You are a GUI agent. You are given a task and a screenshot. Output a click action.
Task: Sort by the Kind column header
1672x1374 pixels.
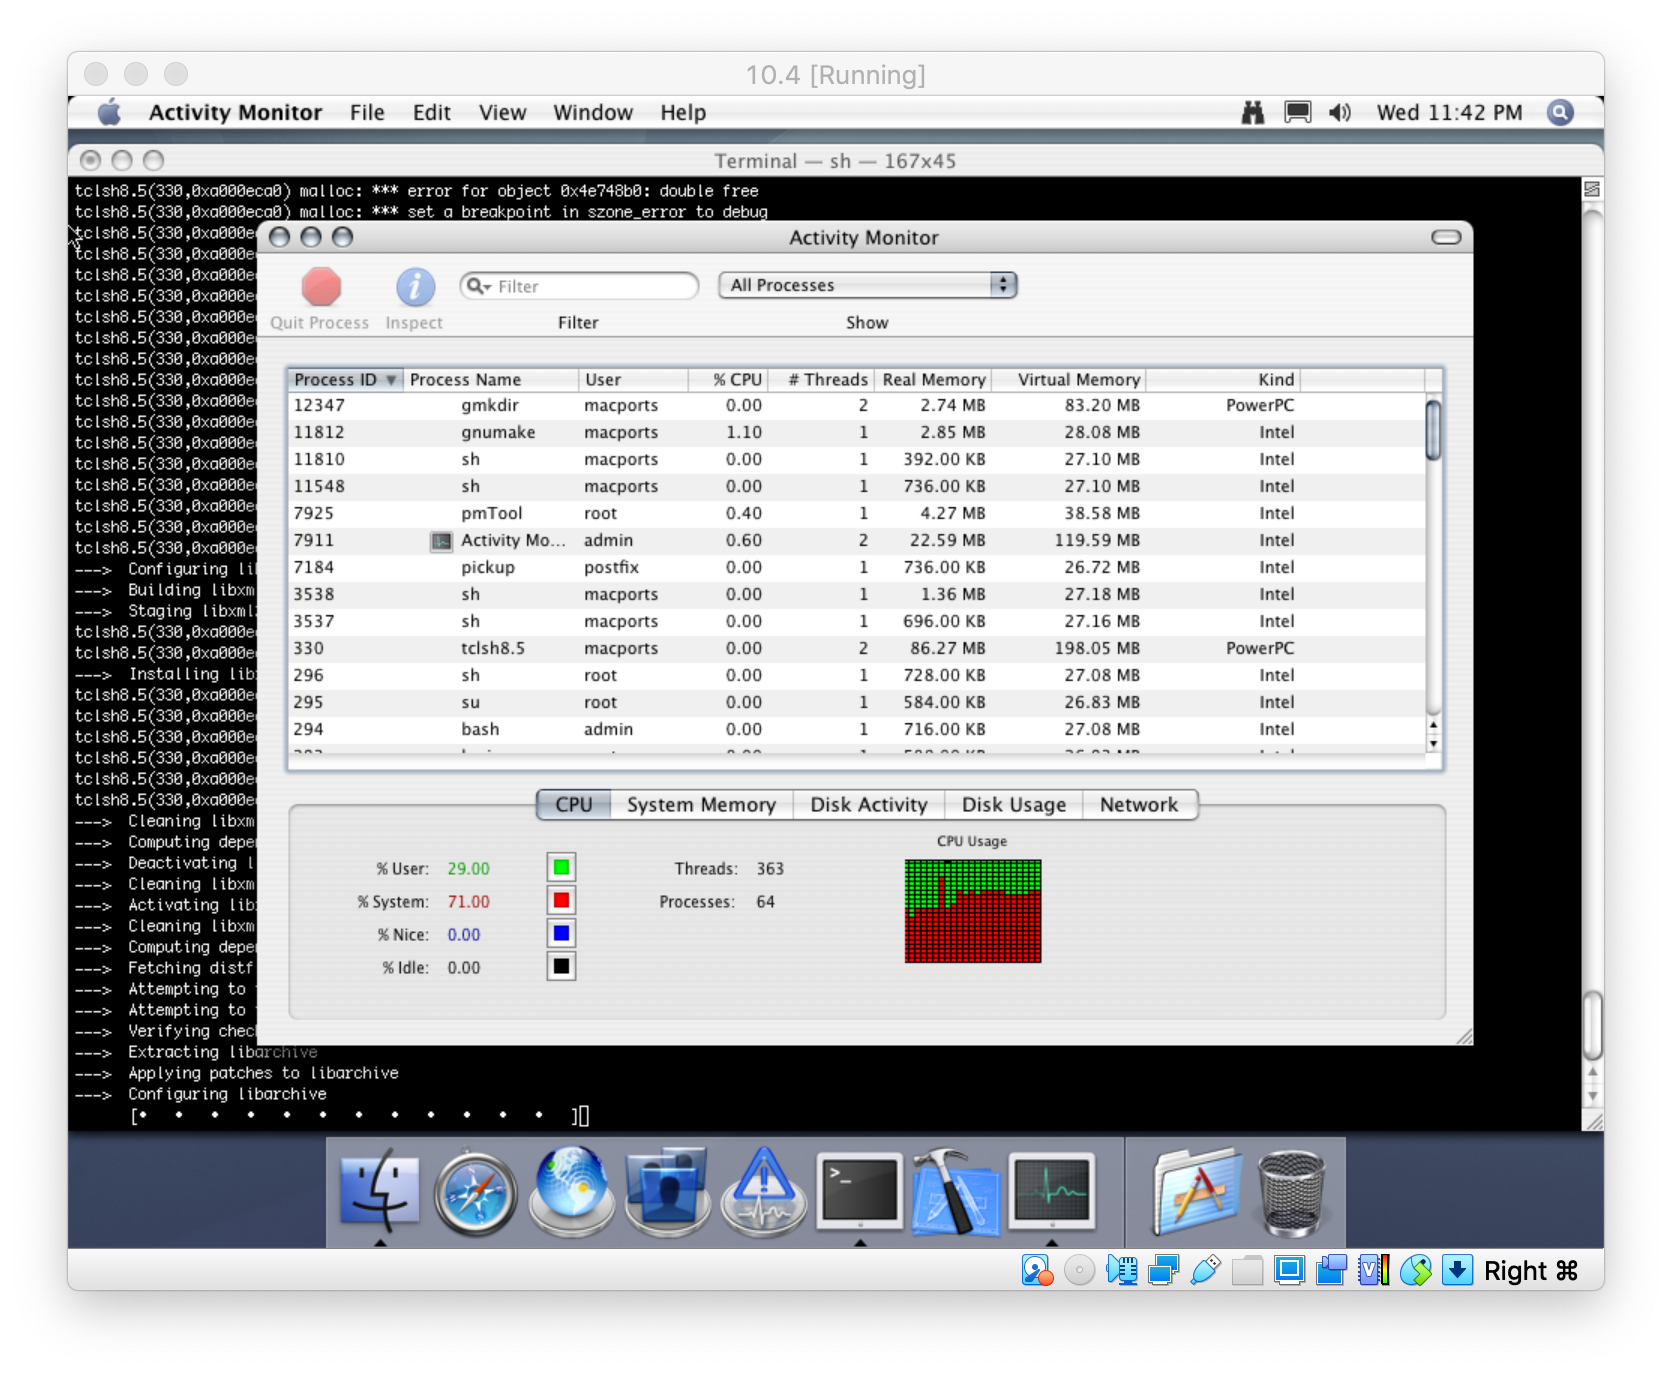1223,380
